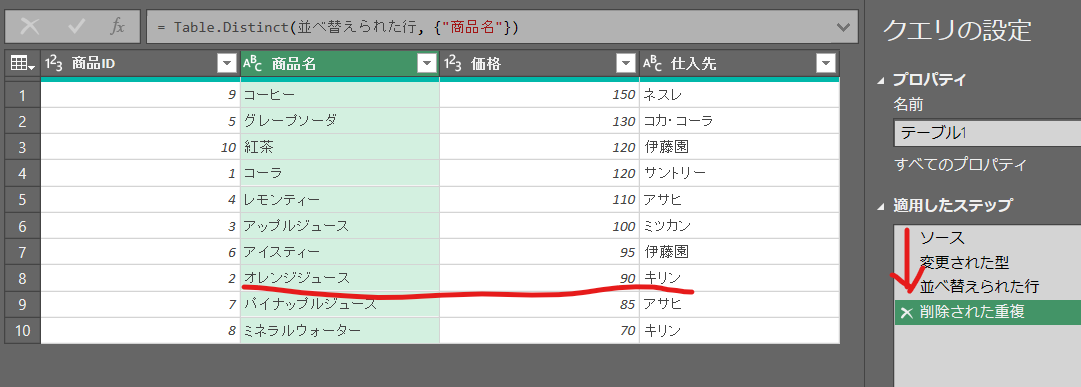
Task: Collapse the プロパティ section
Action: point(880,80)
